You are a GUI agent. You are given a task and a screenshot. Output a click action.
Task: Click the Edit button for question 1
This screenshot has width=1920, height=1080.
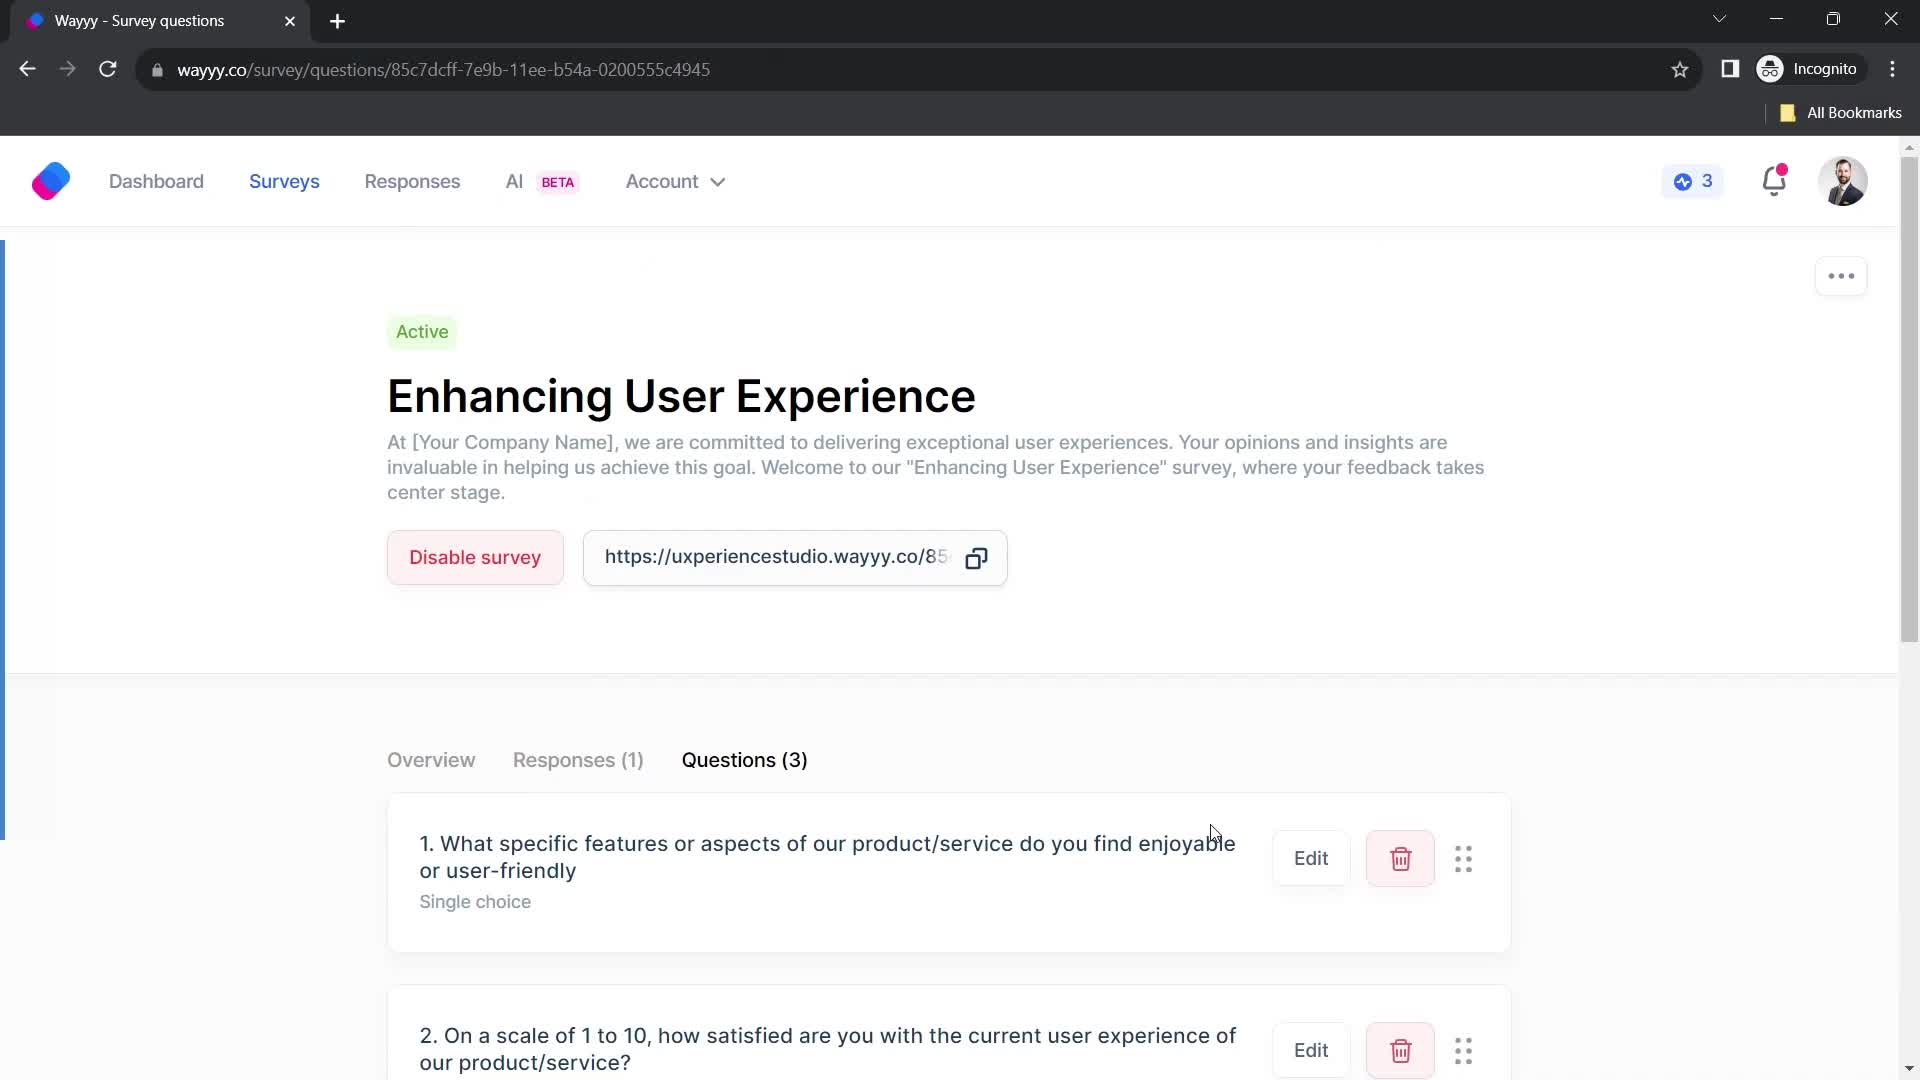(1309, 858)
